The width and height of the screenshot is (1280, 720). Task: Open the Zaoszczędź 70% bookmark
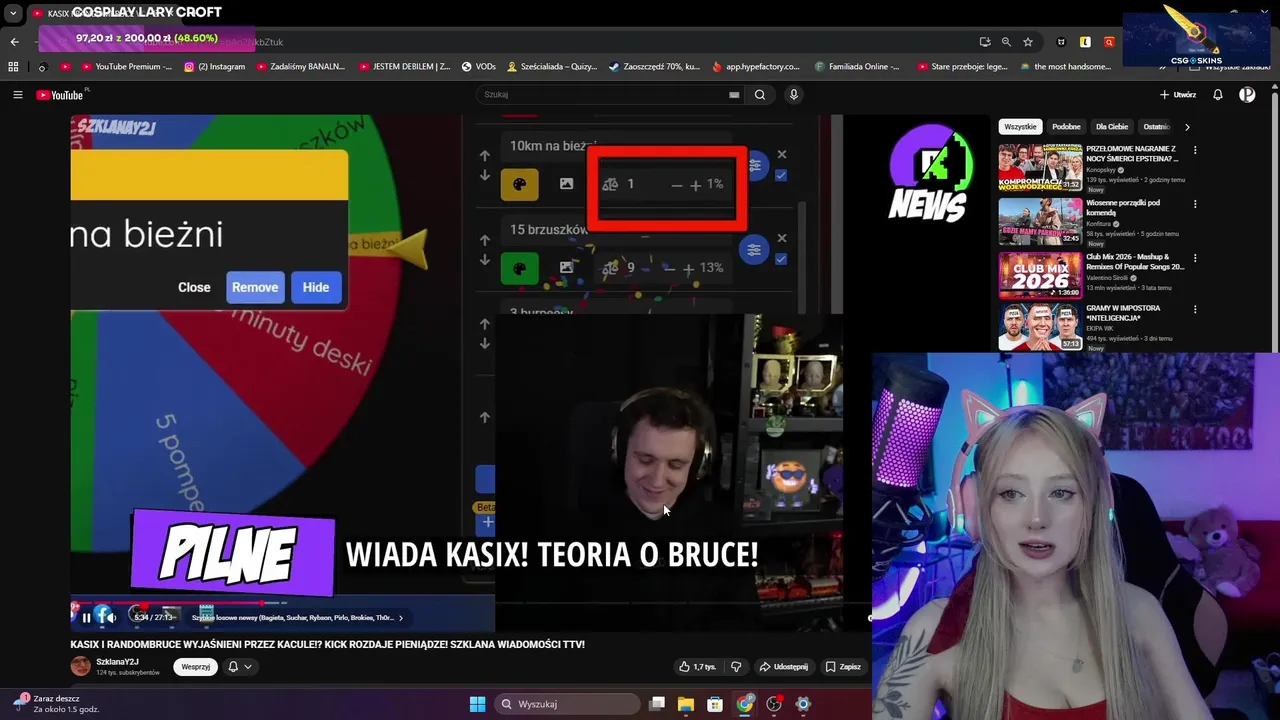[x=654, y=67]
